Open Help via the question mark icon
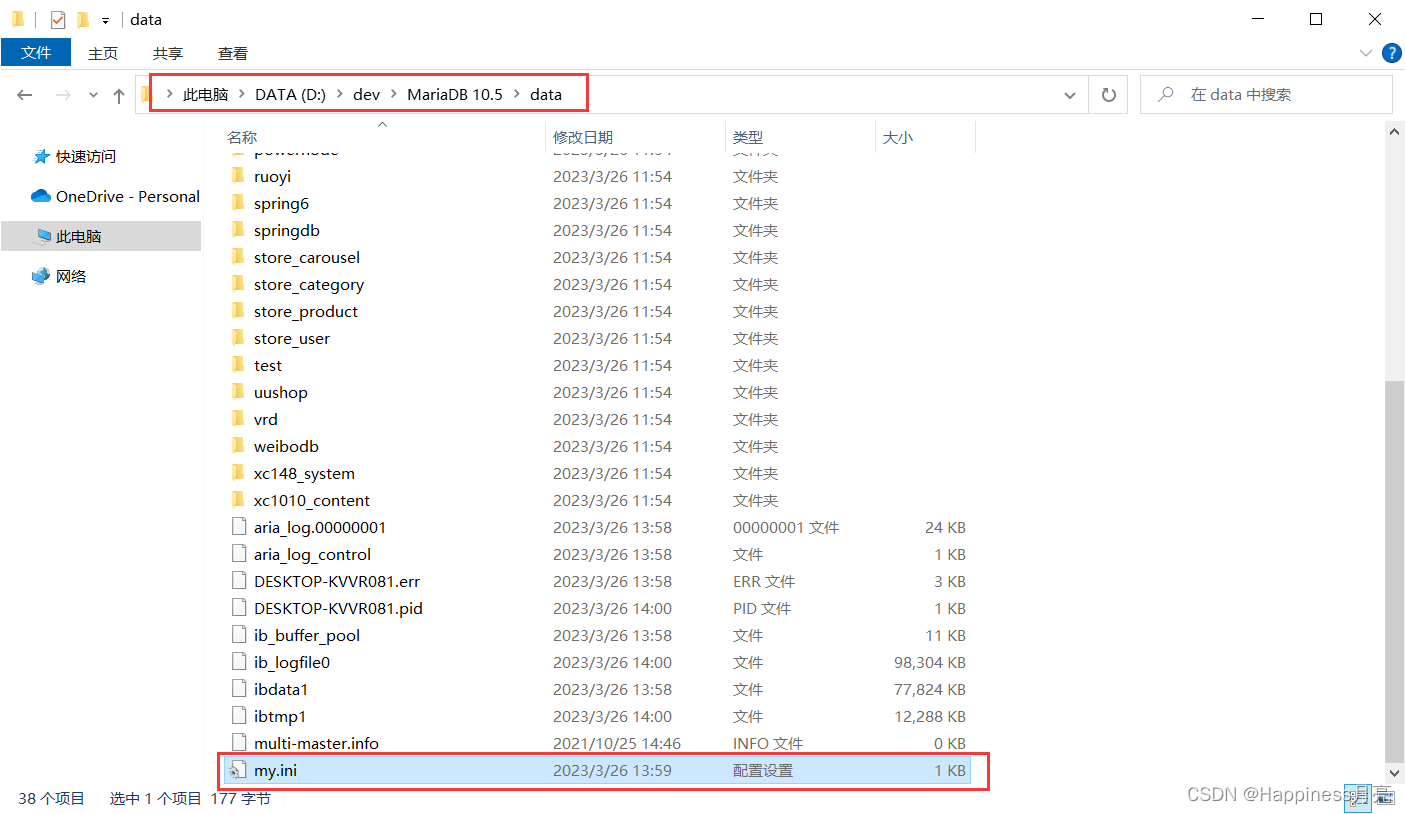 coord(1391,53)
